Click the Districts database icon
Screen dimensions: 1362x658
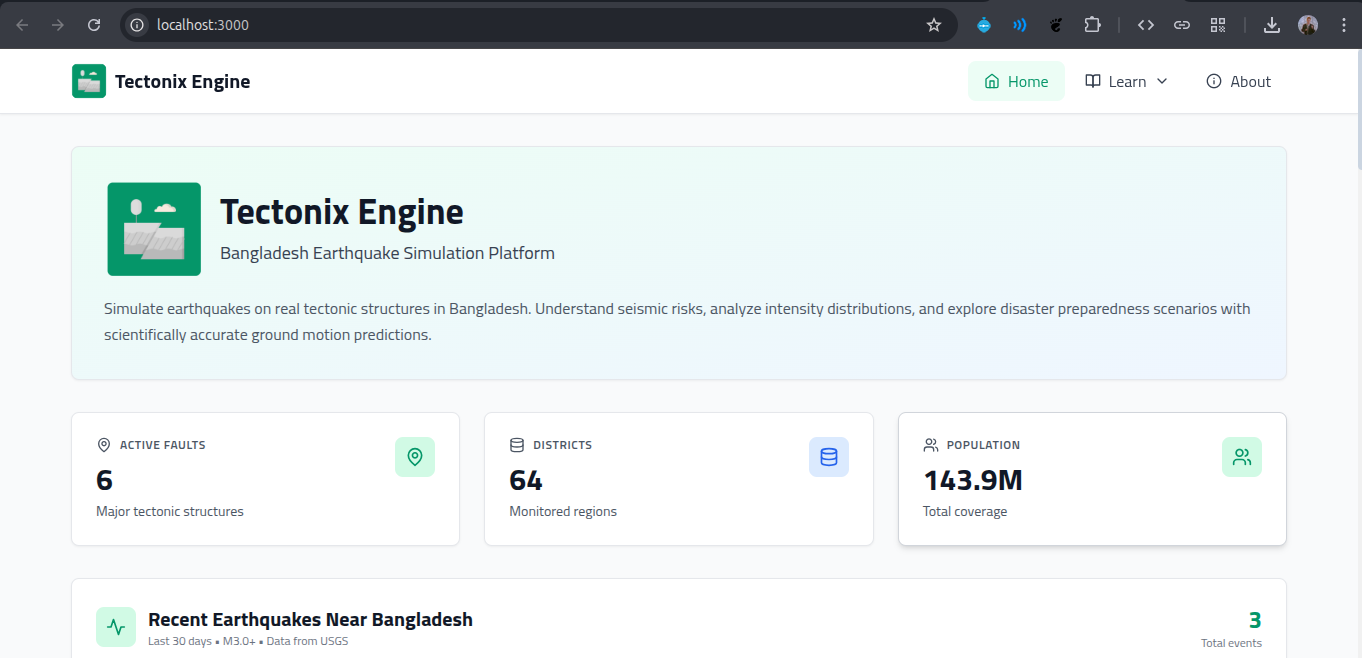click(x=828, y=457)
